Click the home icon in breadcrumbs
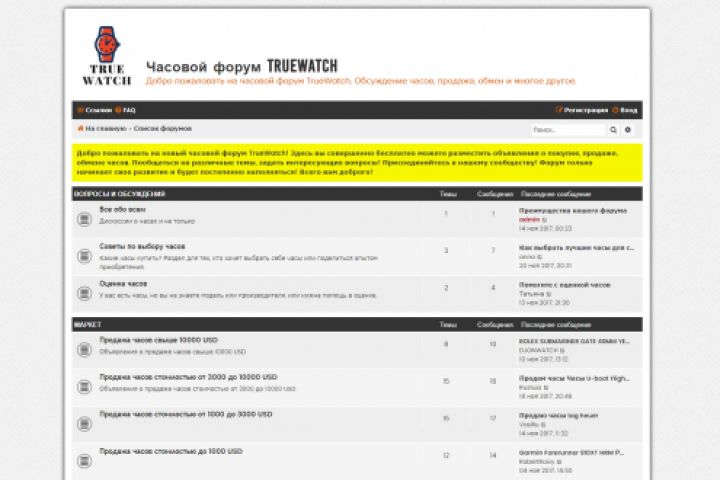Screen dimensions: 720x480 tap(80, 128)
